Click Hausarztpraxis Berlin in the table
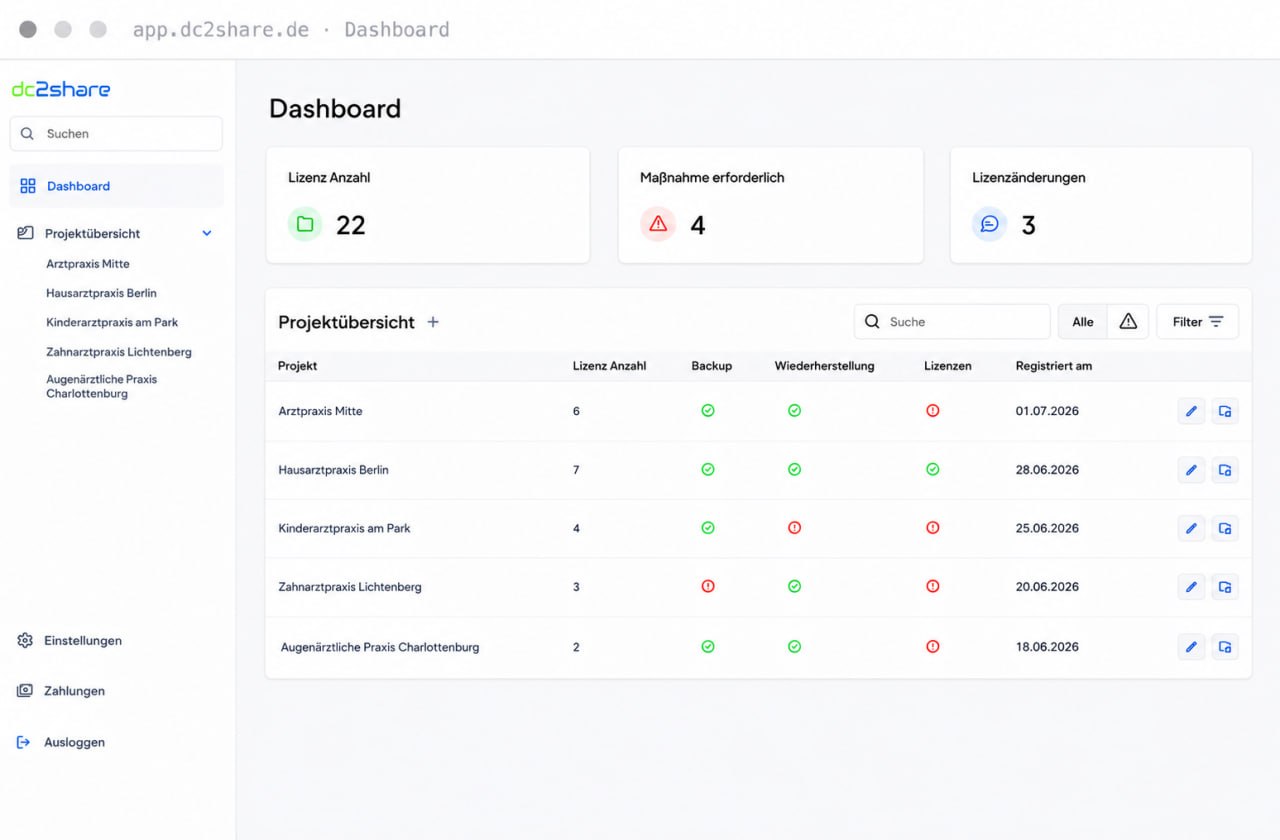This screenshot has width=1280, height=840. 334,470
